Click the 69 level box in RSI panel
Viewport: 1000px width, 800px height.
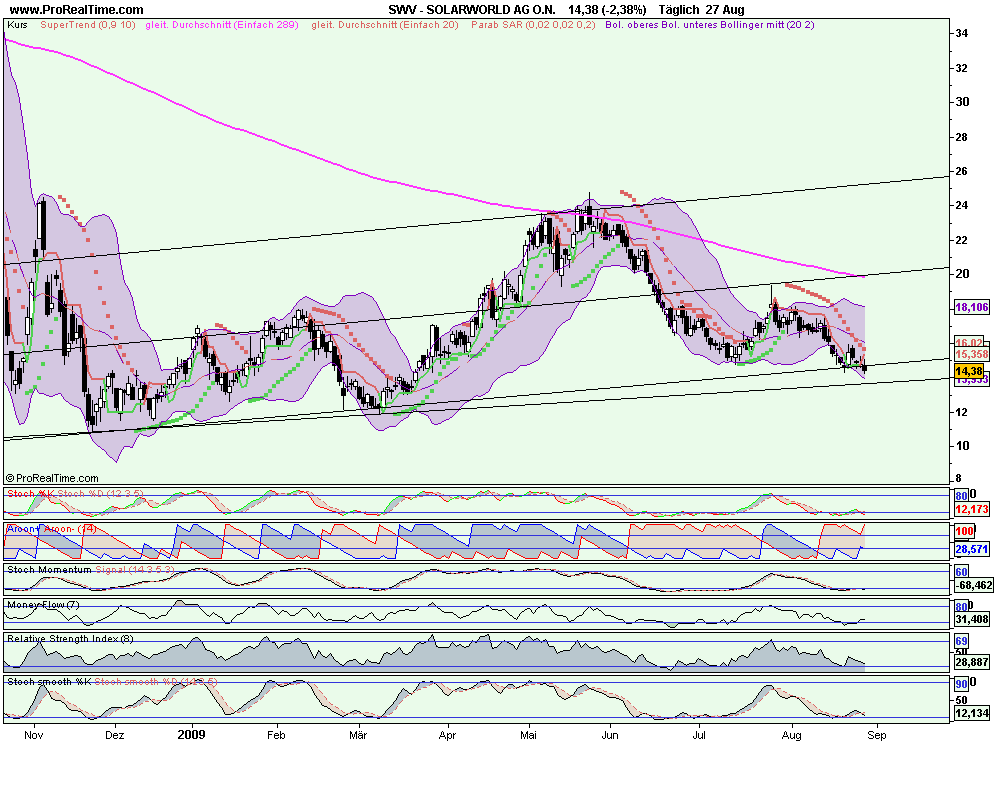[x=961, y=641]
